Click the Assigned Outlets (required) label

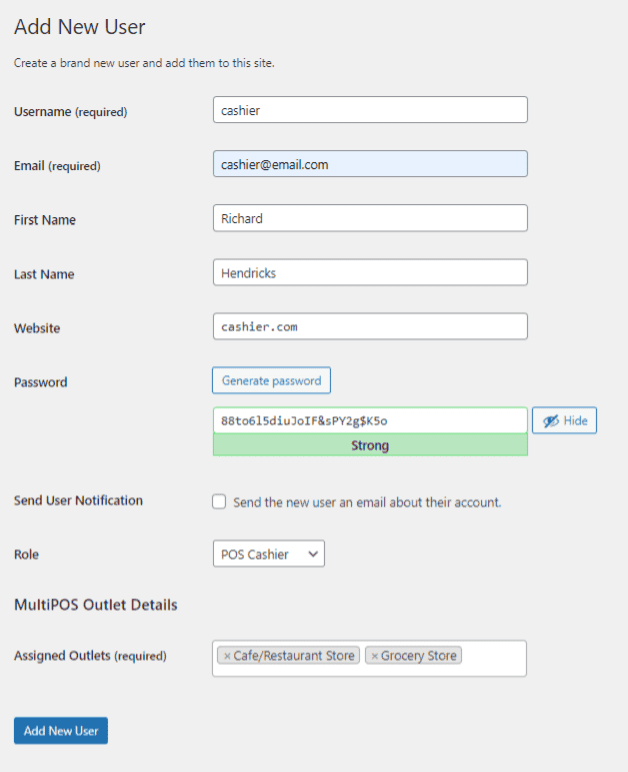[90, 656]
